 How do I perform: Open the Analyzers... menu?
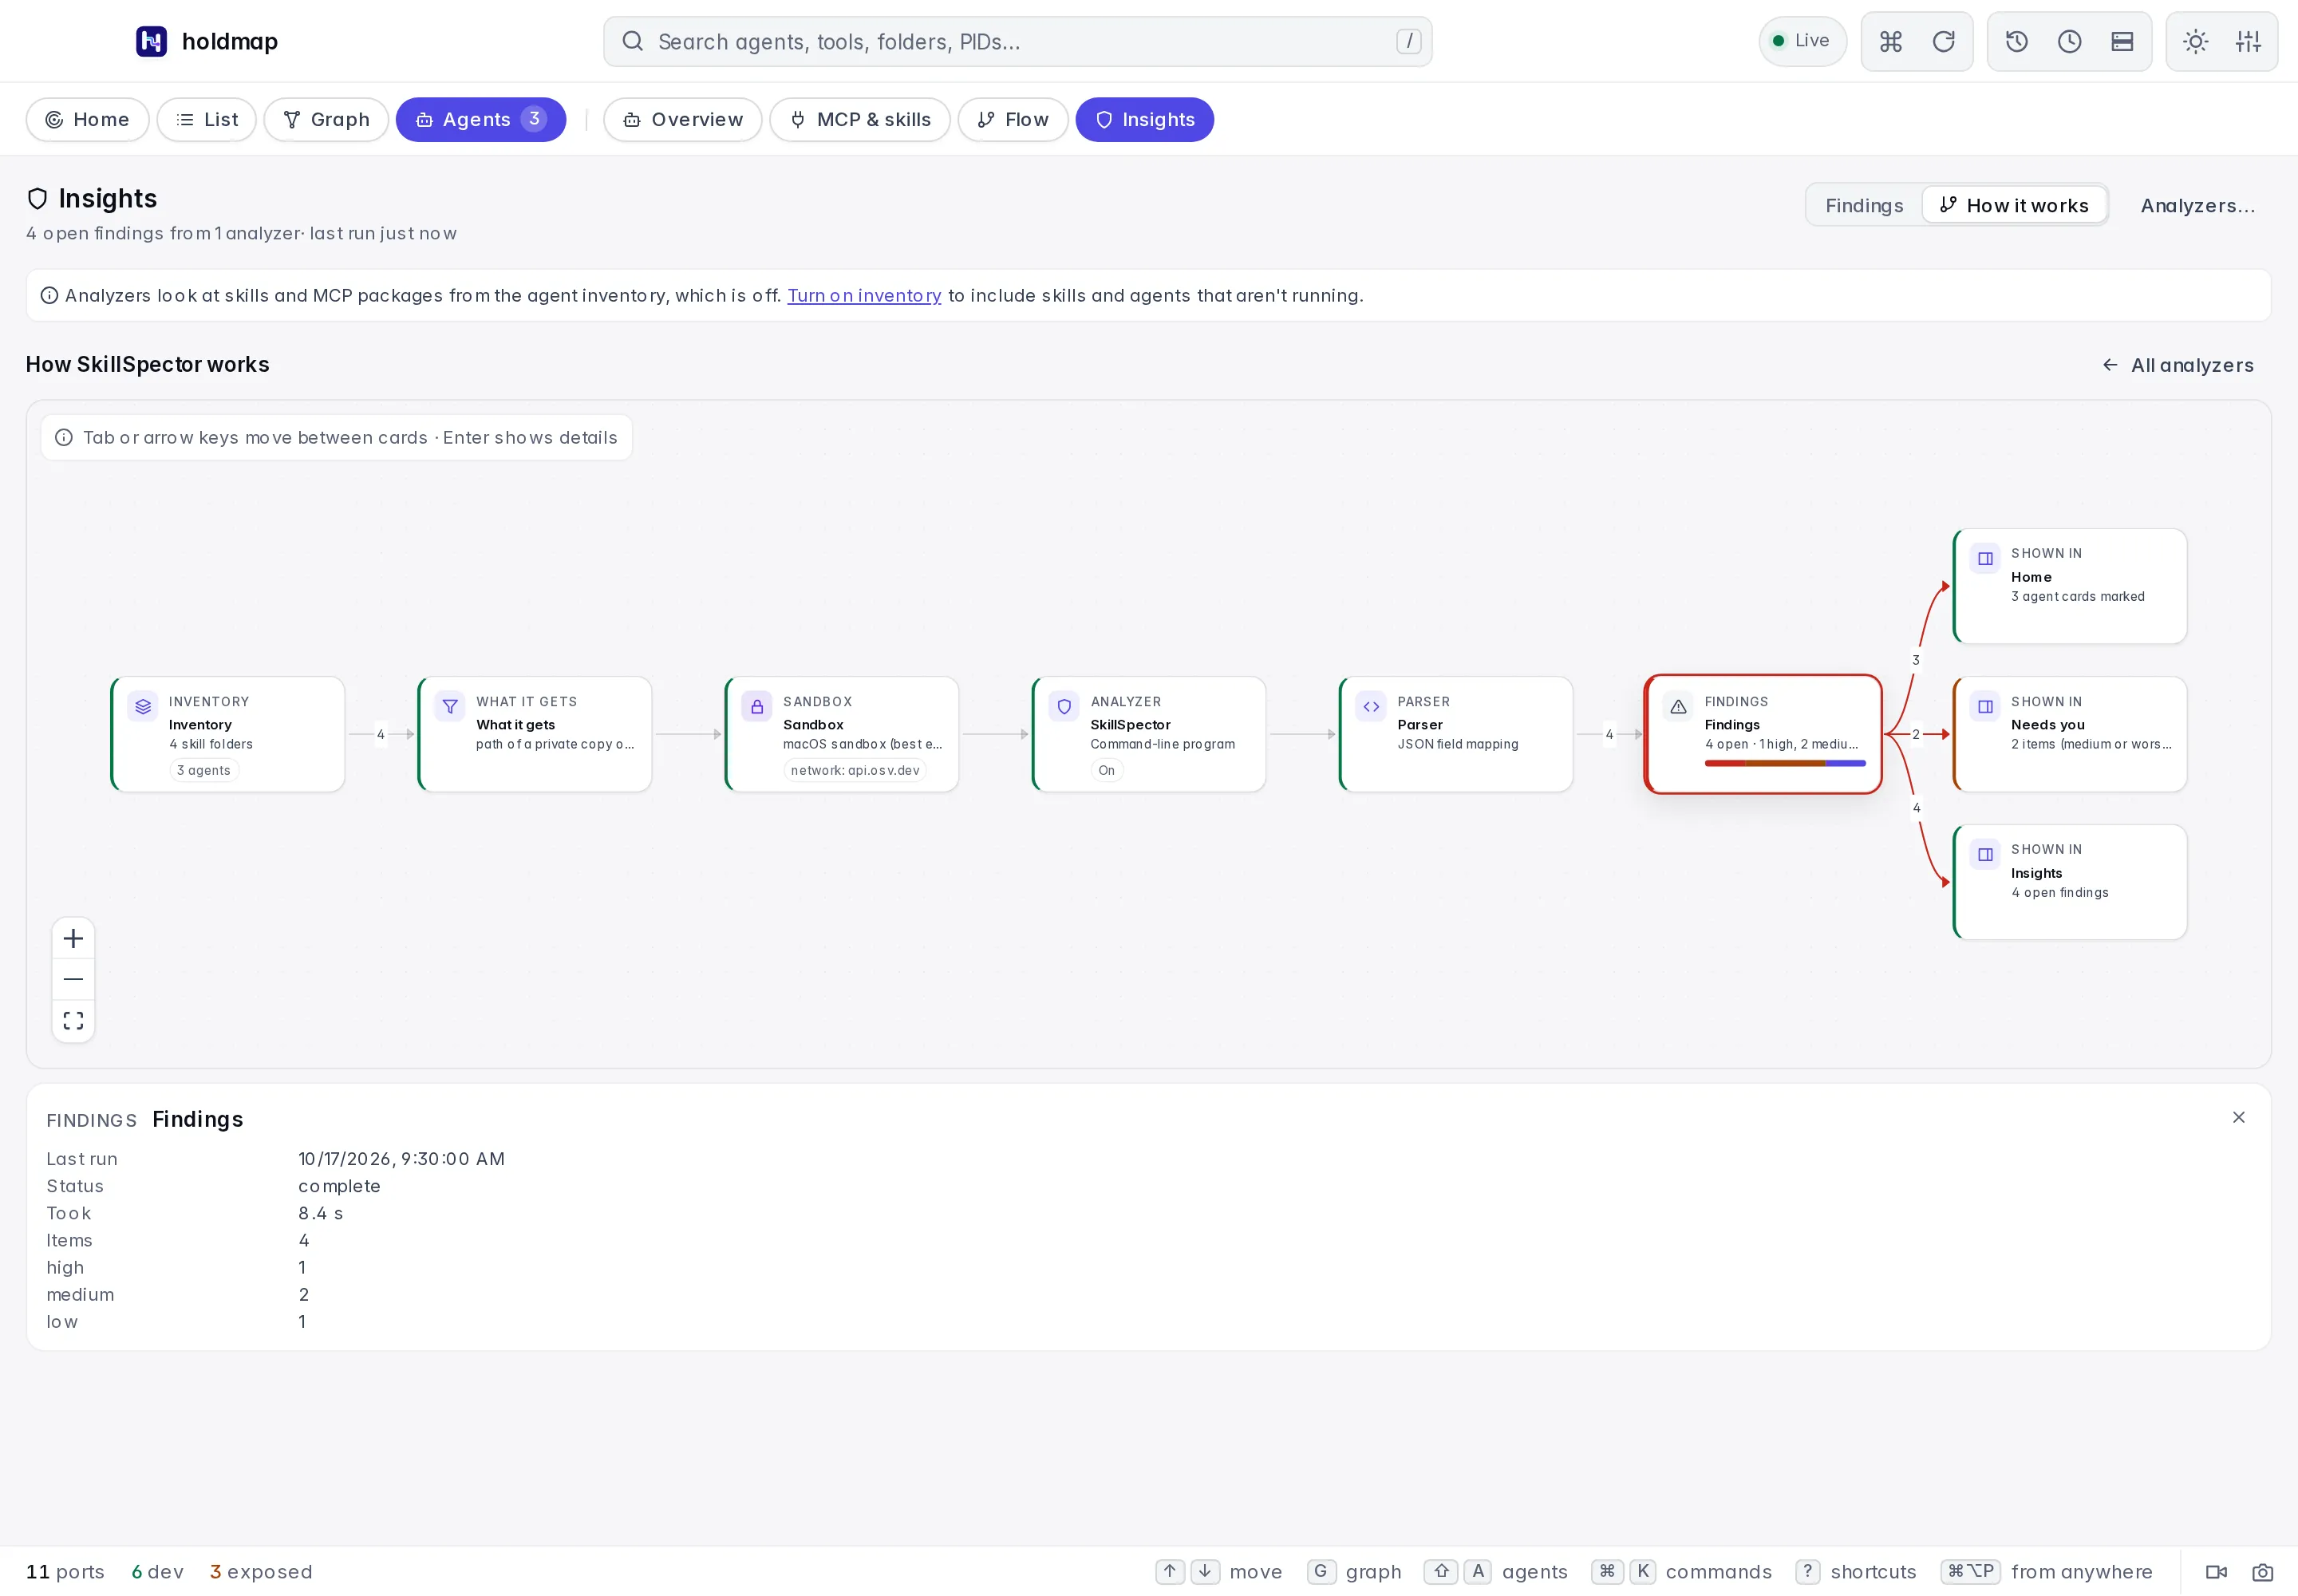pos(2197,205)
